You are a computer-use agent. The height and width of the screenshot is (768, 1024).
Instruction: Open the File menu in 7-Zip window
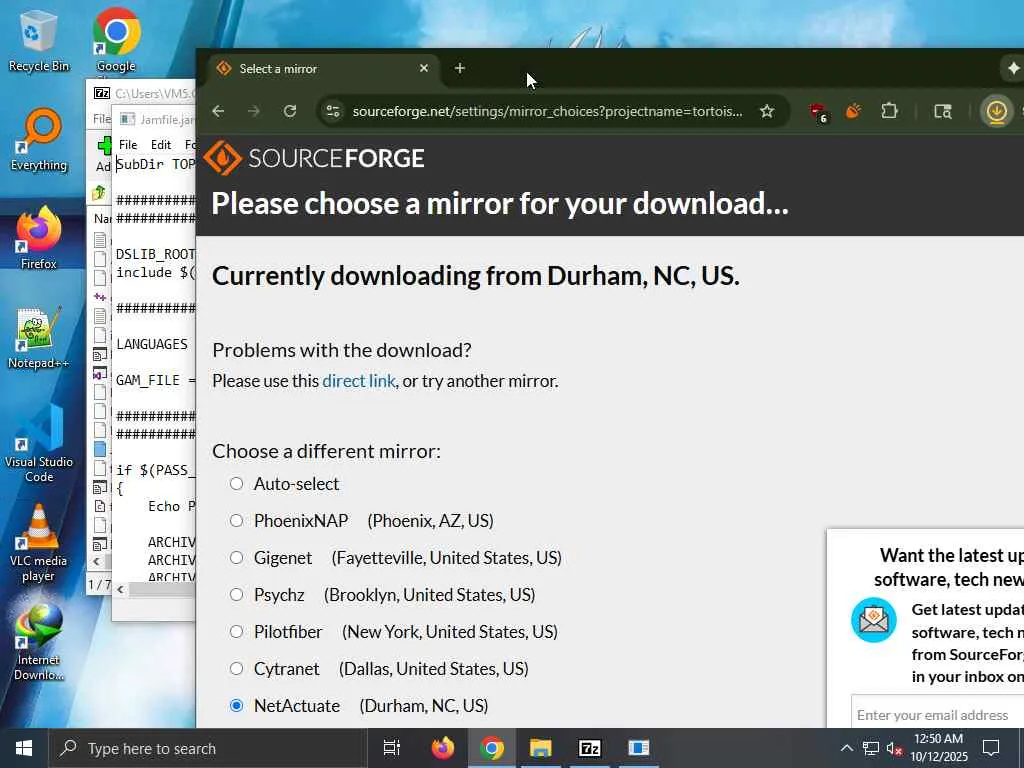click(101, 118)
